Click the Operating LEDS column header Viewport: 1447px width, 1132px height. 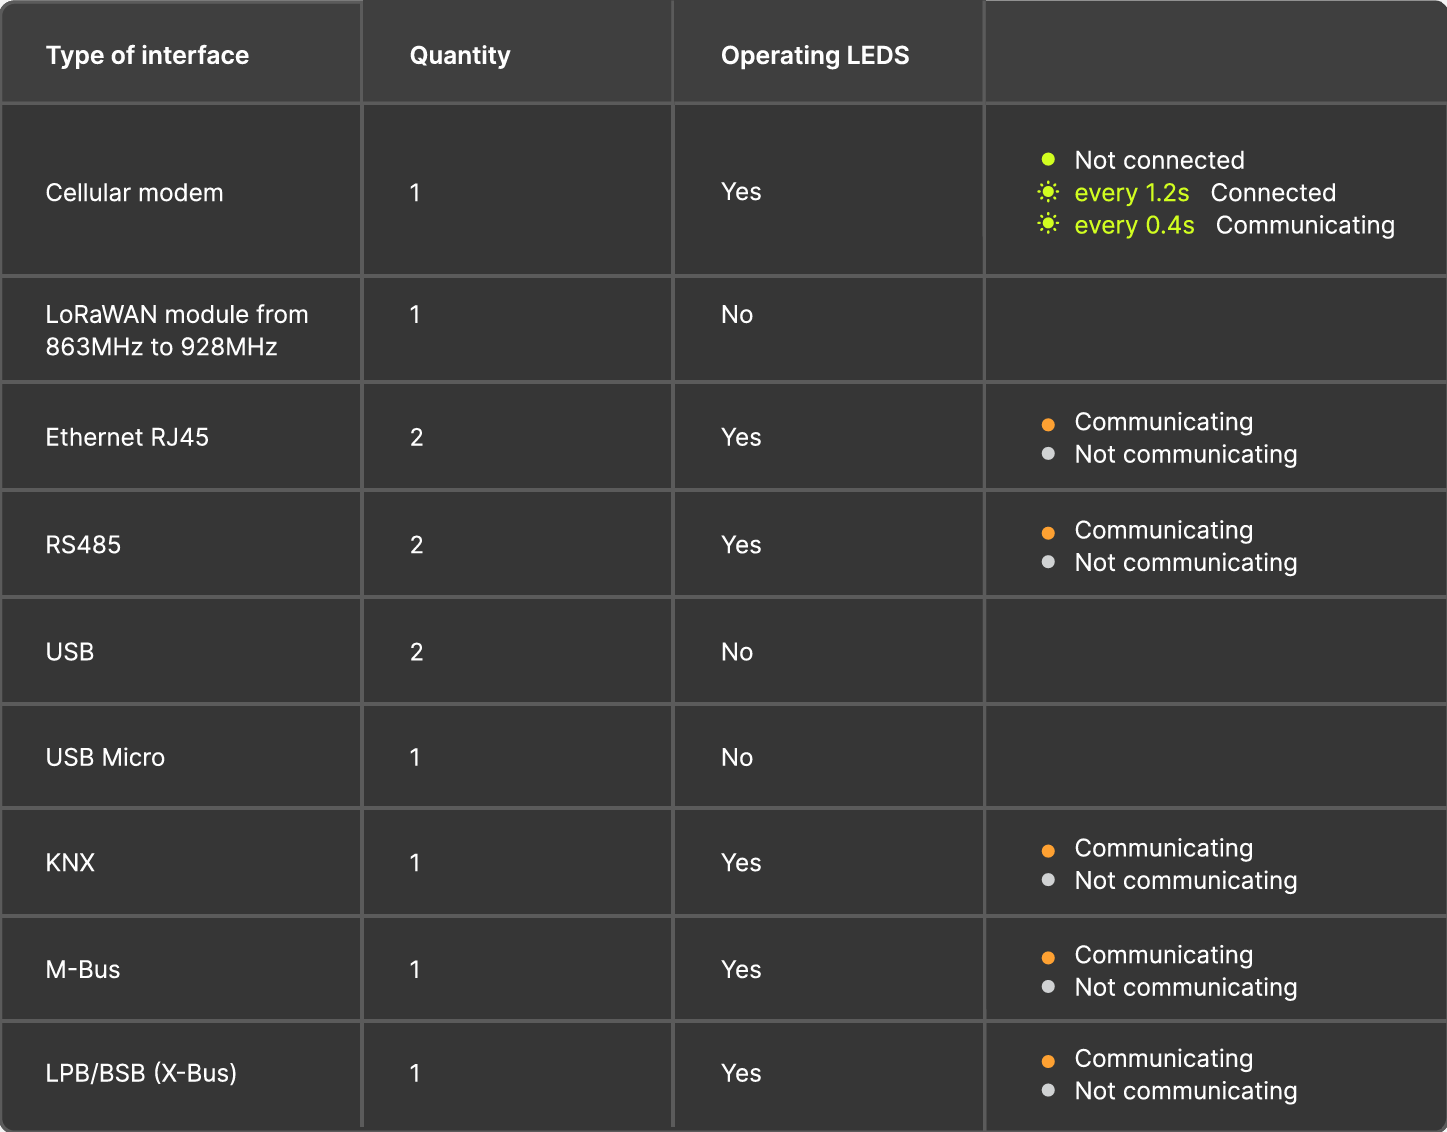(x=815, y=55)
